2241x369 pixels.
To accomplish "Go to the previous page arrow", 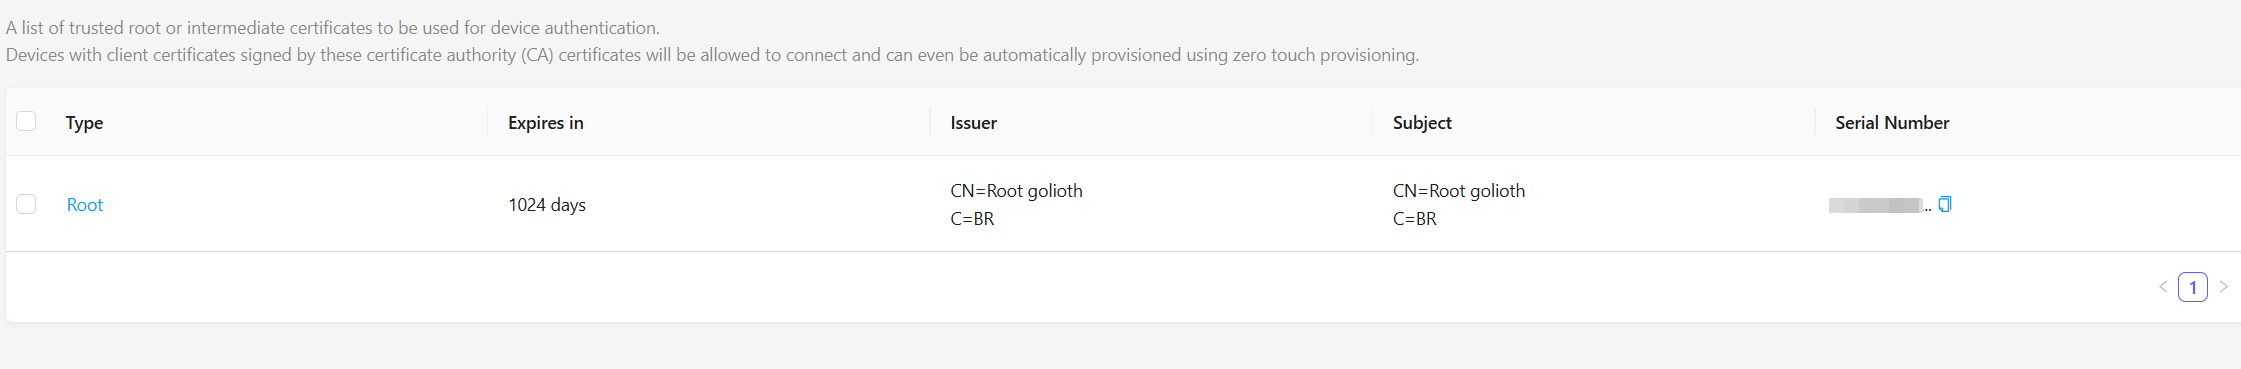I will (x=2163, y=287).
